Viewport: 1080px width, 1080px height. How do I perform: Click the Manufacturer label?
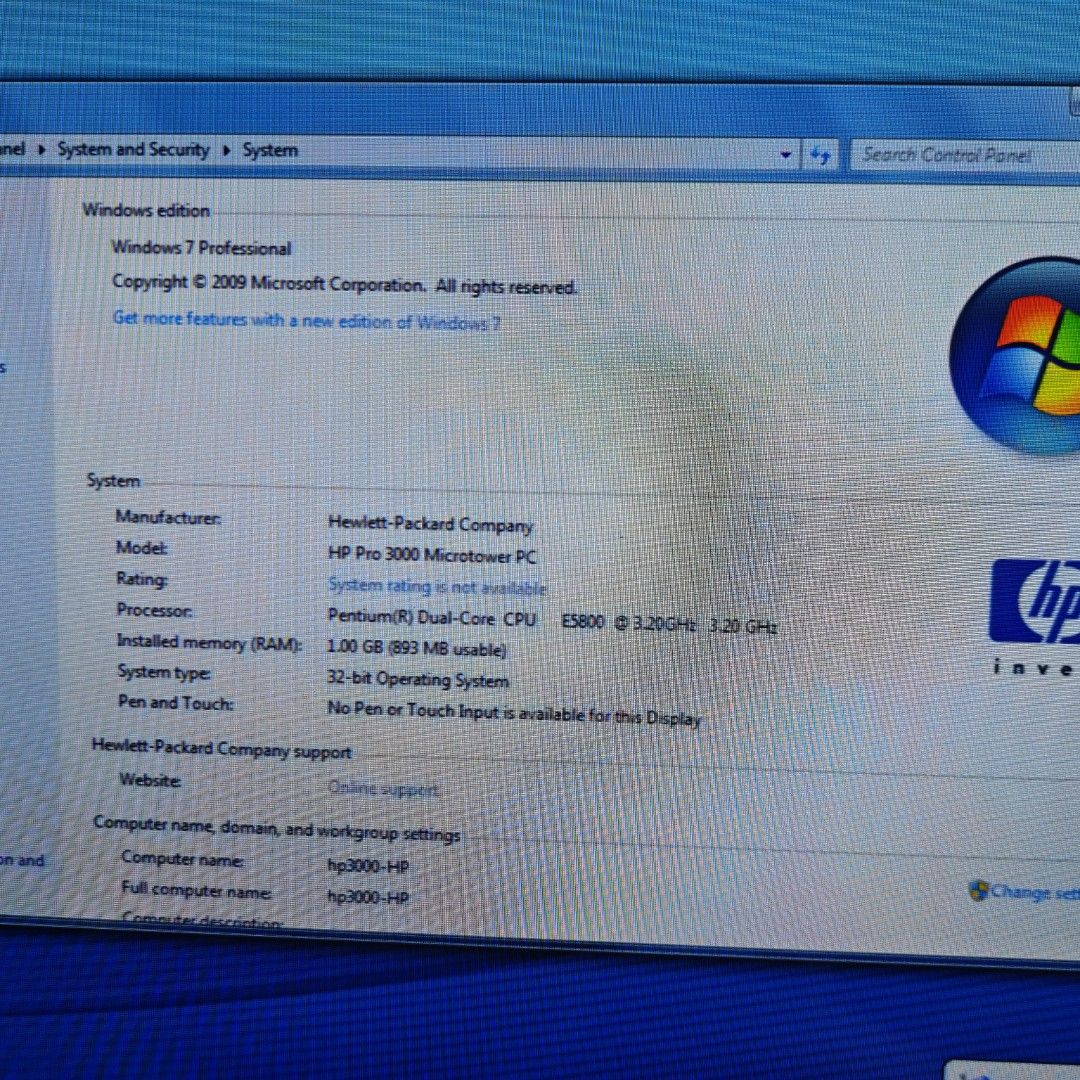tap(168, 517)
